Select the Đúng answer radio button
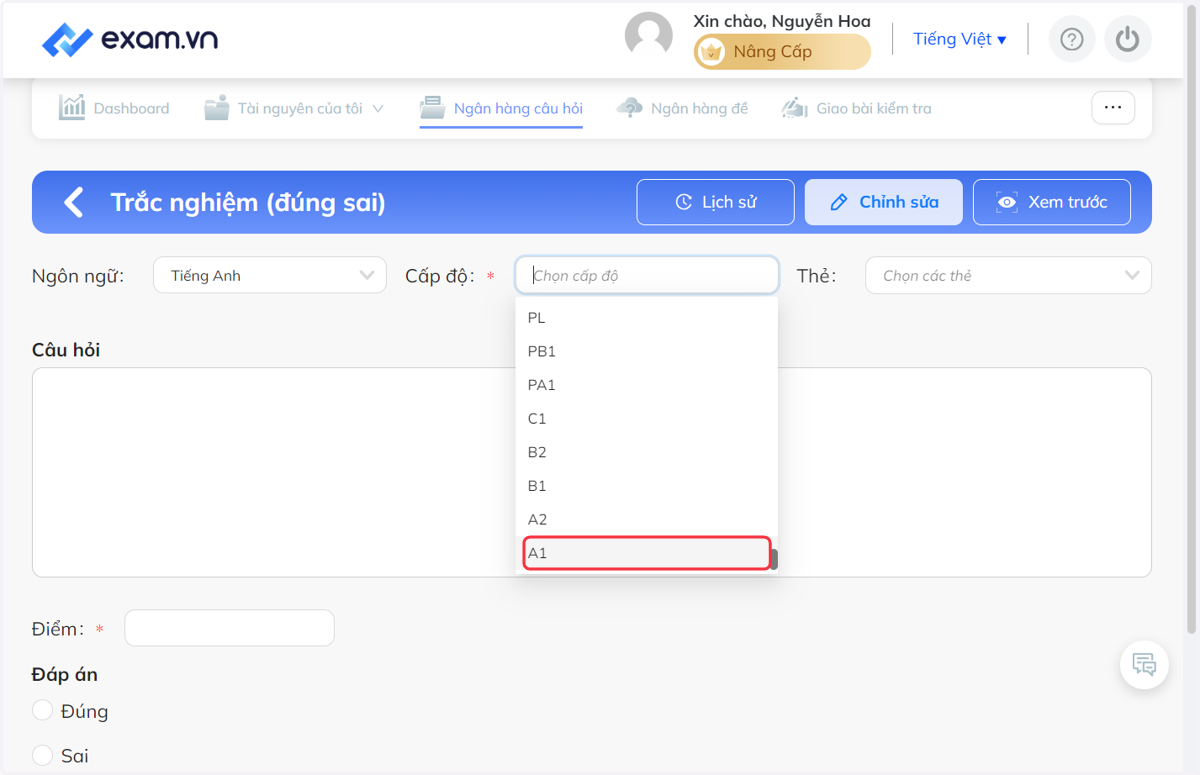Screen dimensions: 1200x775 click(42, 710)
